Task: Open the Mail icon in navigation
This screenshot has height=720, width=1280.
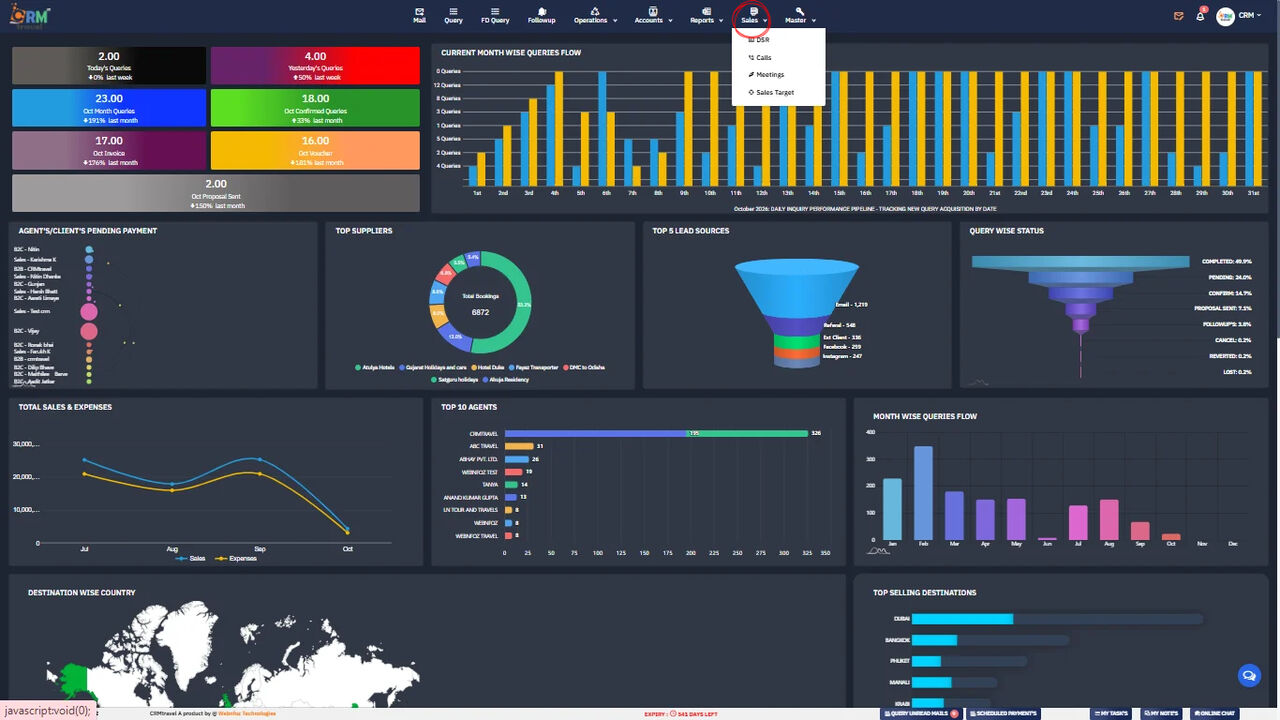Action: 419,15
